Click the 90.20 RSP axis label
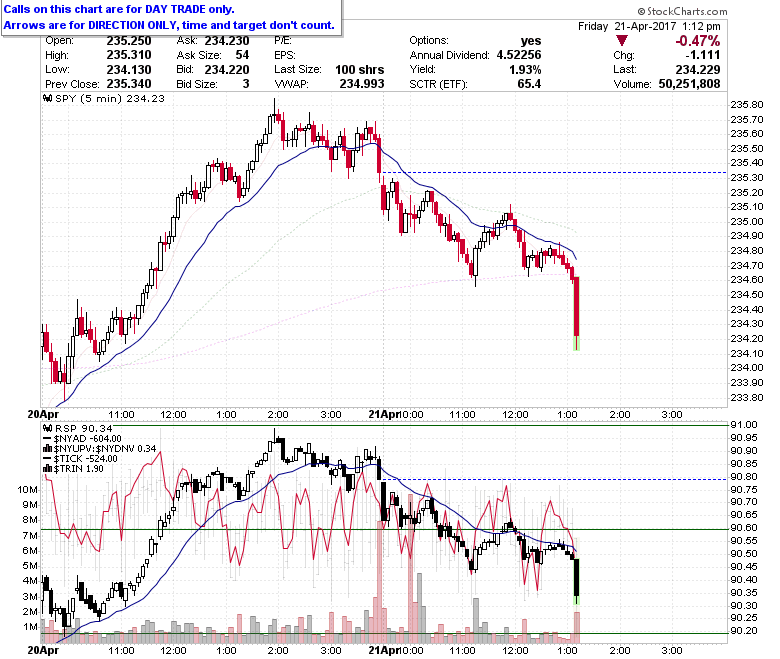The width and height of the screenshot is (780, 659). click(744, 631)
